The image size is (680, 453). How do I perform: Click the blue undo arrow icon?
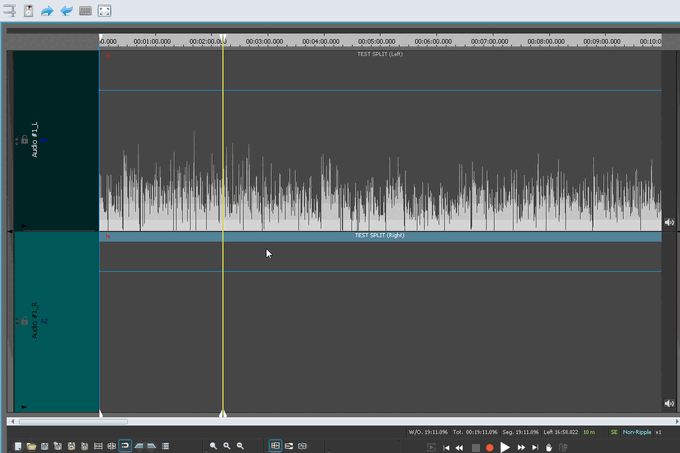tap(66, 11)
